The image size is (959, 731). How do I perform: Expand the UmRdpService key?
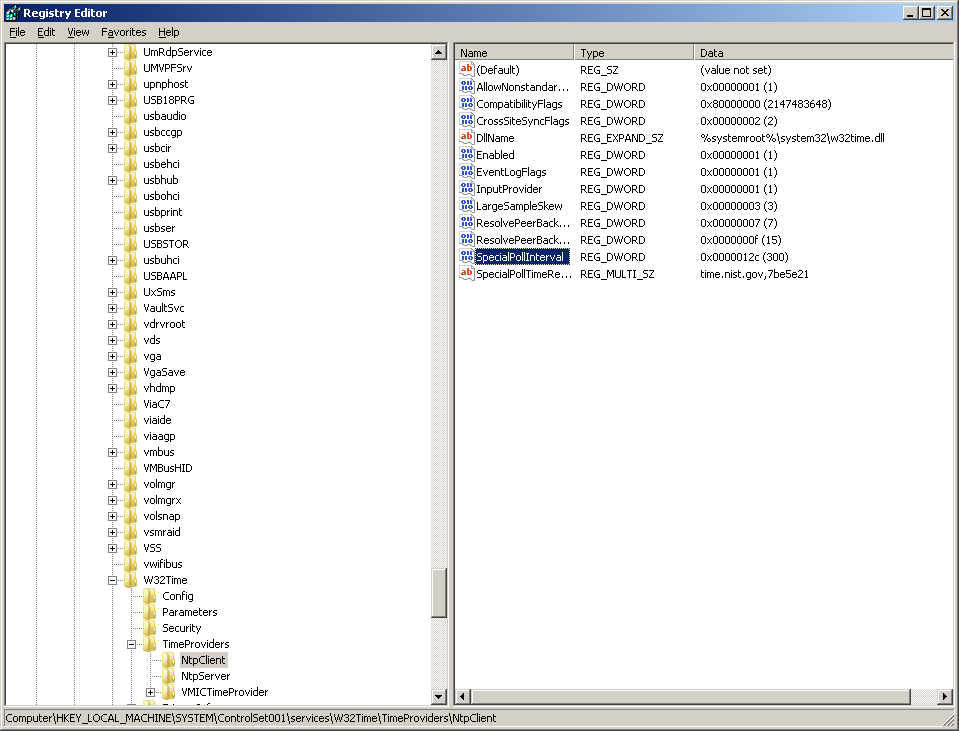coord(113,53)
